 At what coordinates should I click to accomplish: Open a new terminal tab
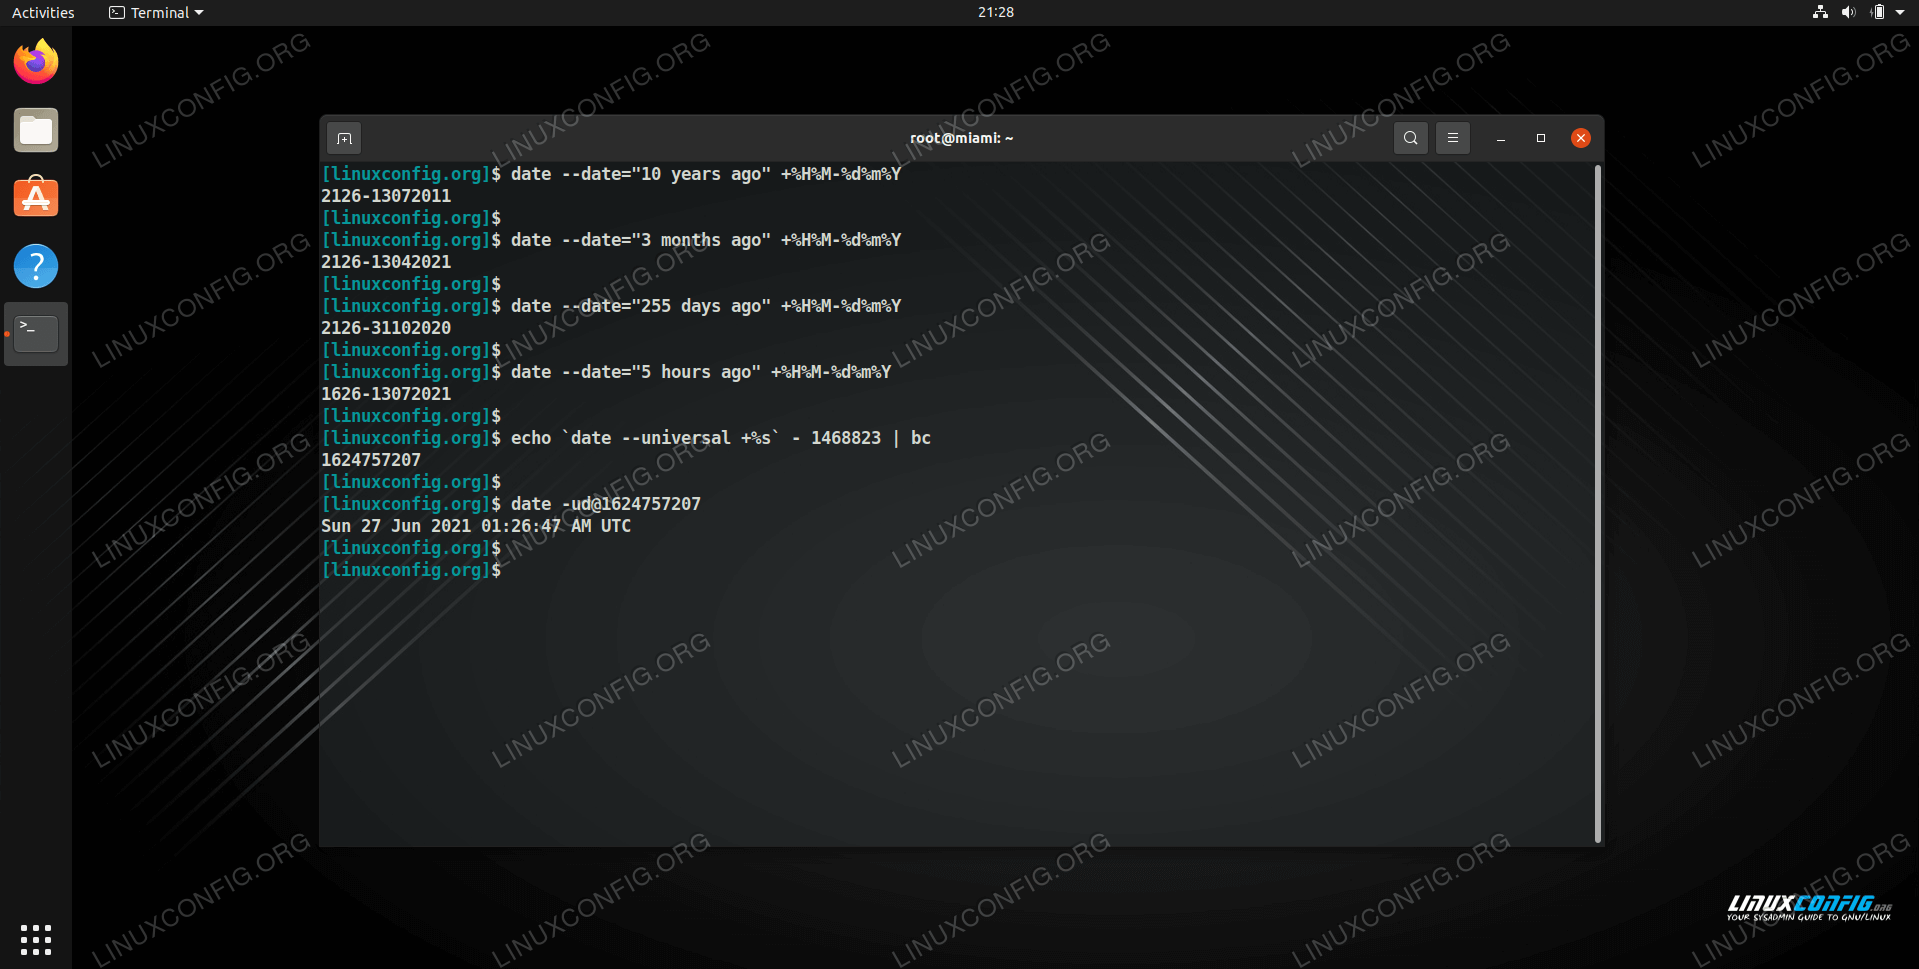(344, 138)
